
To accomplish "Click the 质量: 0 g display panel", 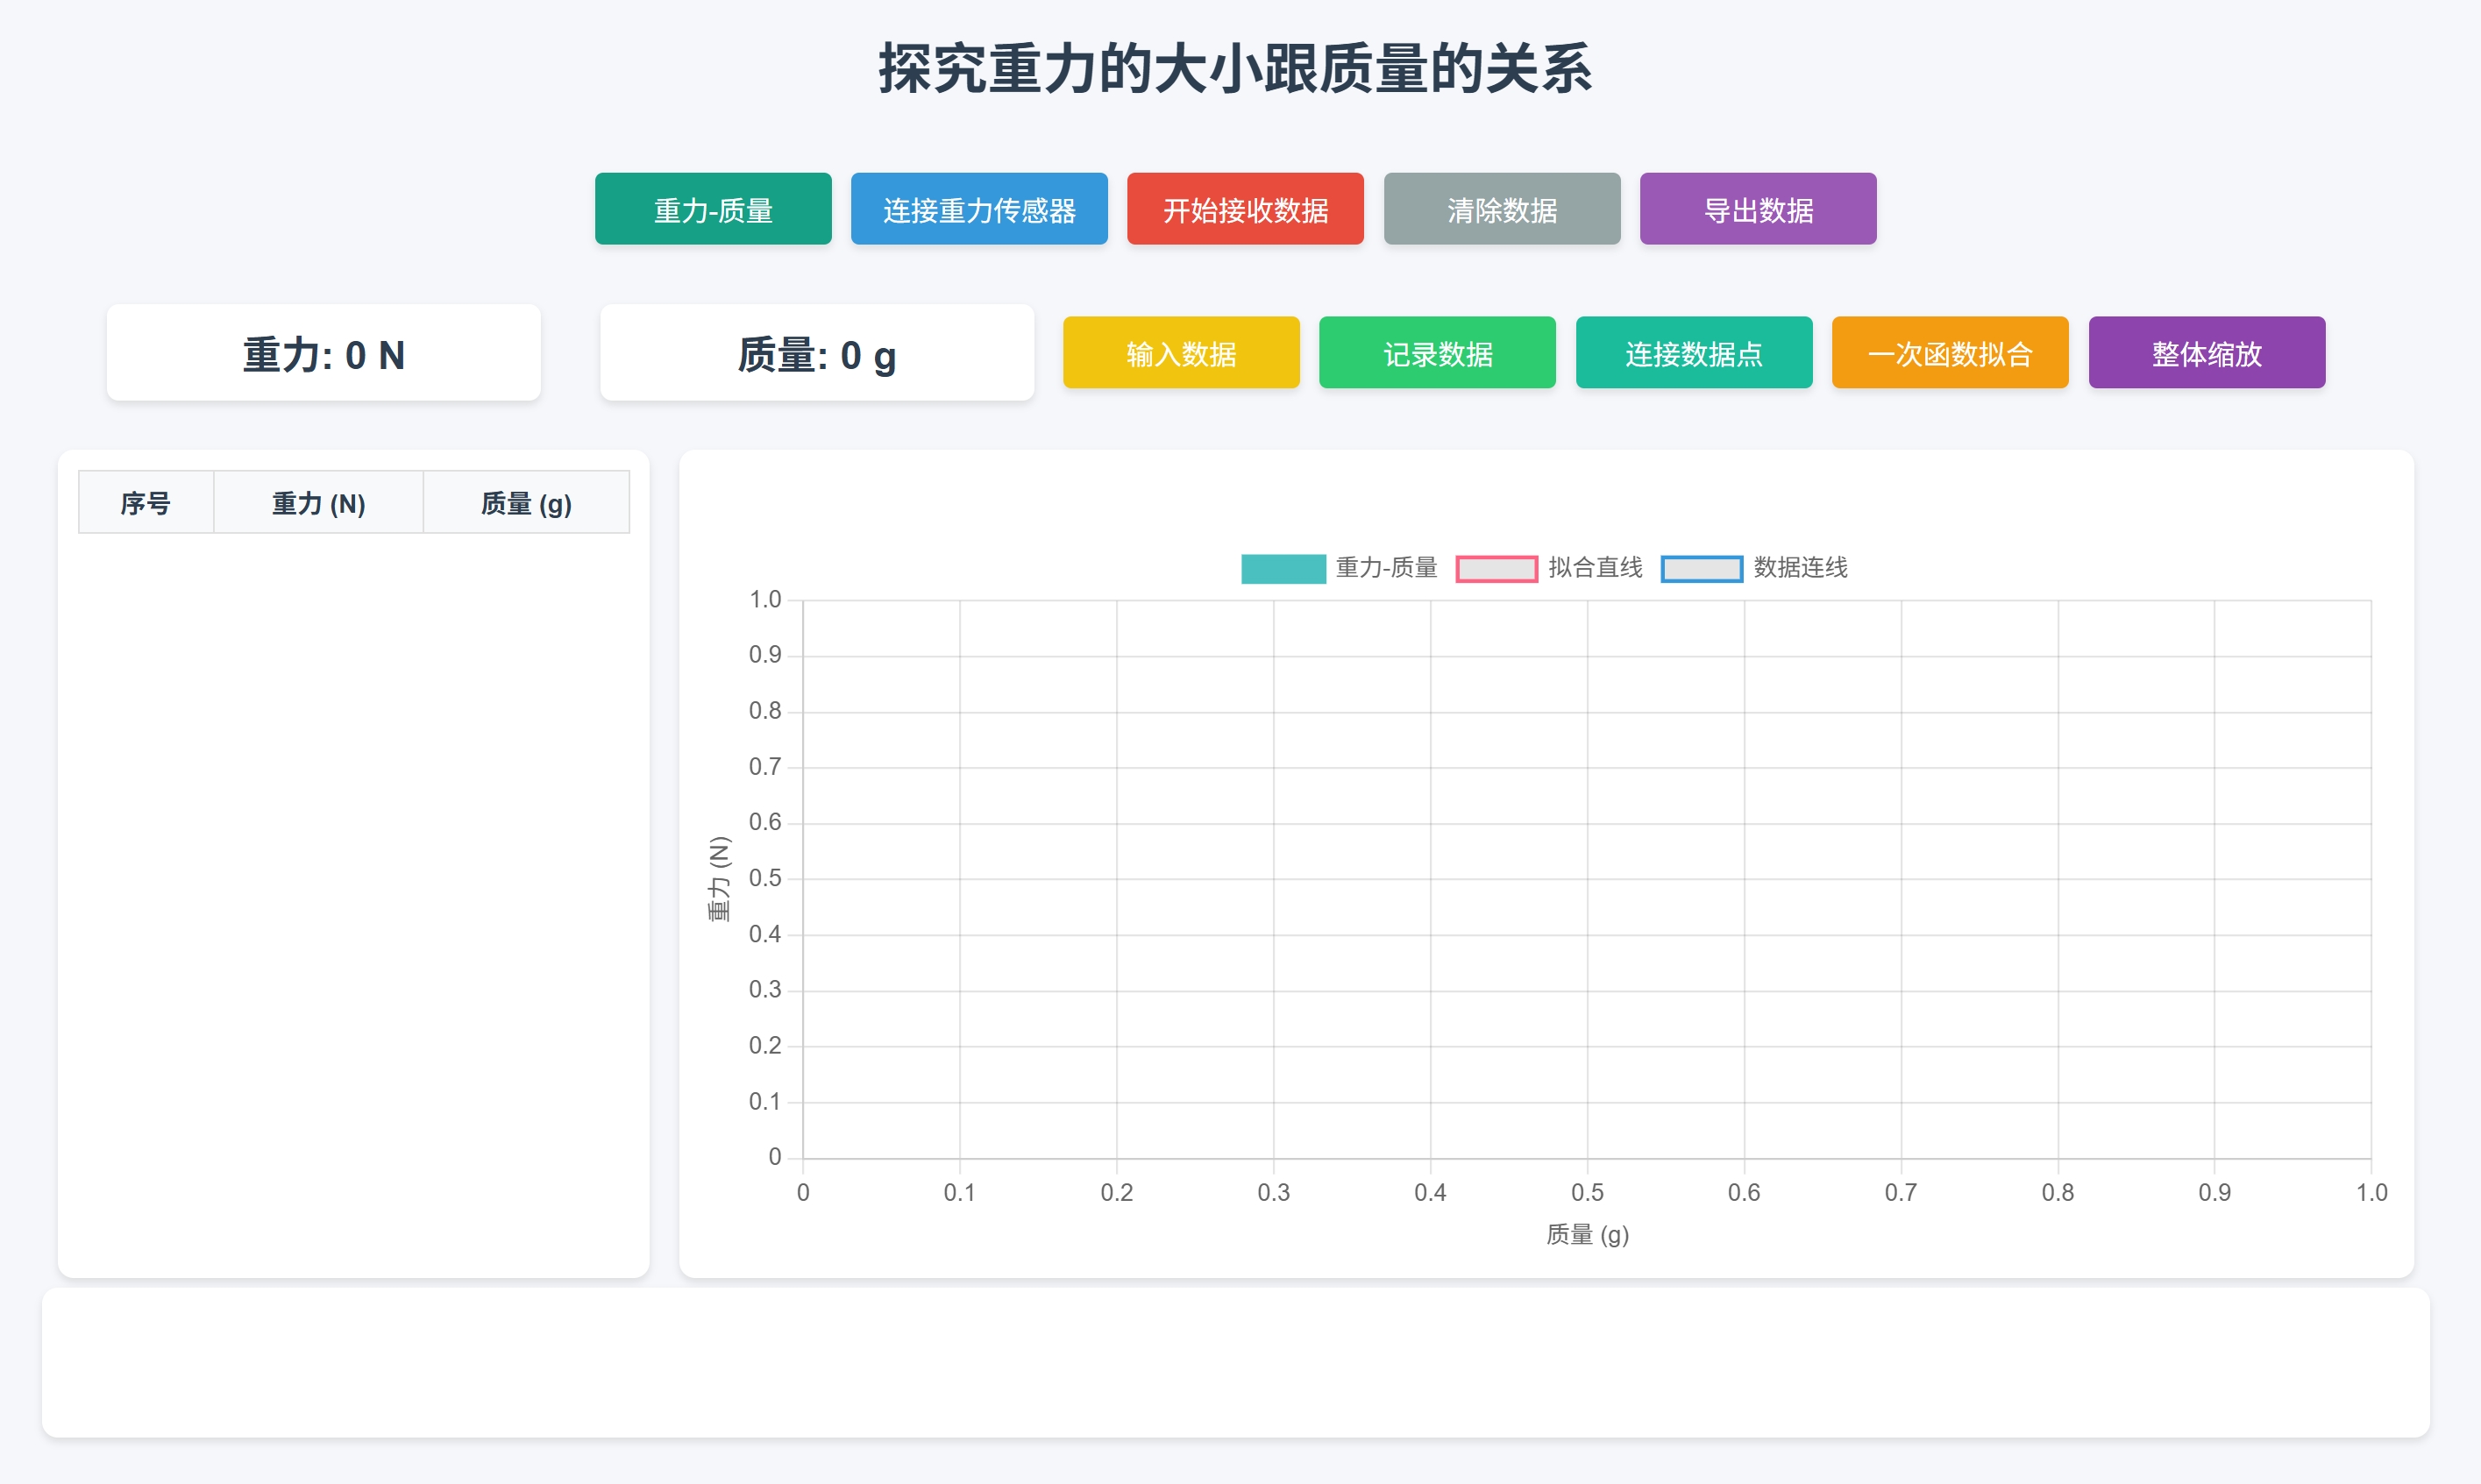I will point(817,352).
